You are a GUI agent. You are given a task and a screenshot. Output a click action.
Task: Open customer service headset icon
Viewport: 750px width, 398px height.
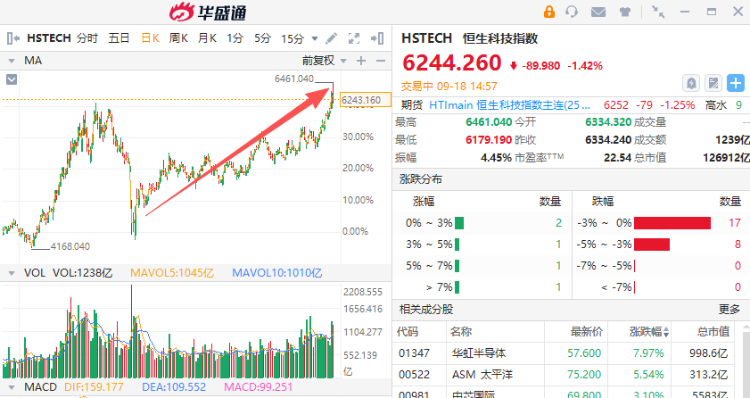click(572, 11)
